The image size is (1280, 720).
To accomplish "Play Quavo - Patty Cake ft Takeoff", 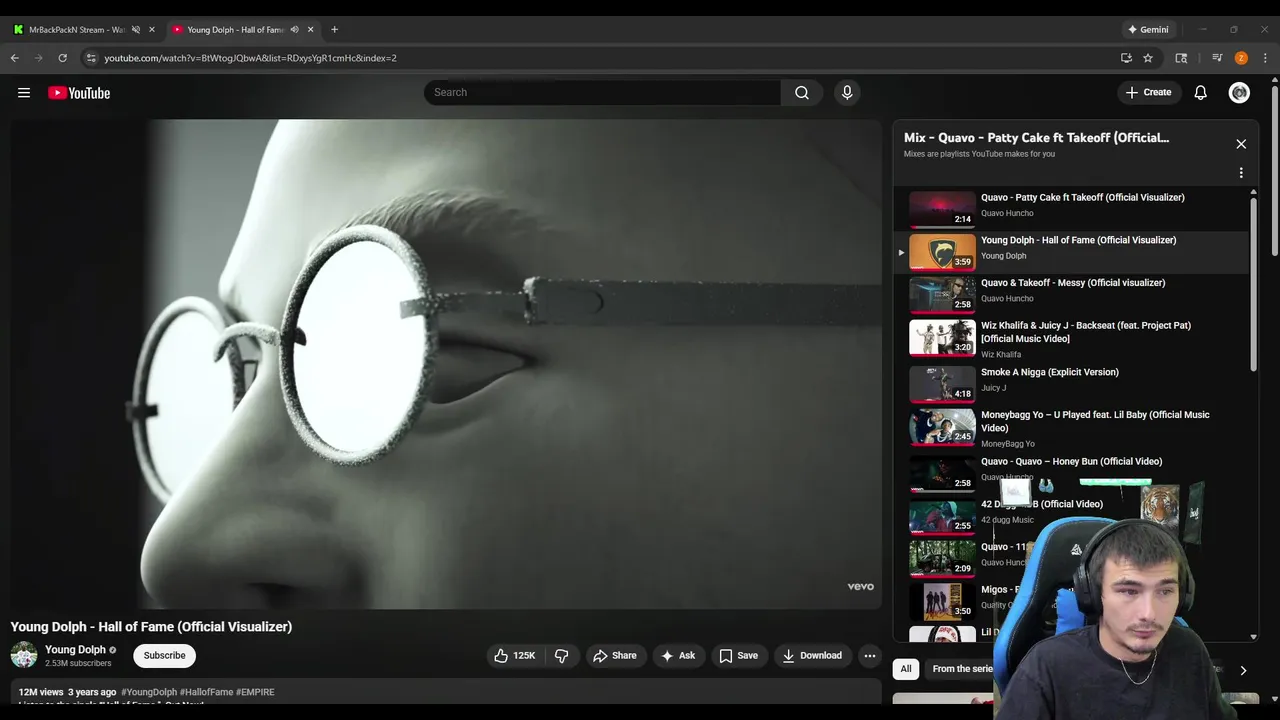I will pyautogui.click(x=1072, y=210).
